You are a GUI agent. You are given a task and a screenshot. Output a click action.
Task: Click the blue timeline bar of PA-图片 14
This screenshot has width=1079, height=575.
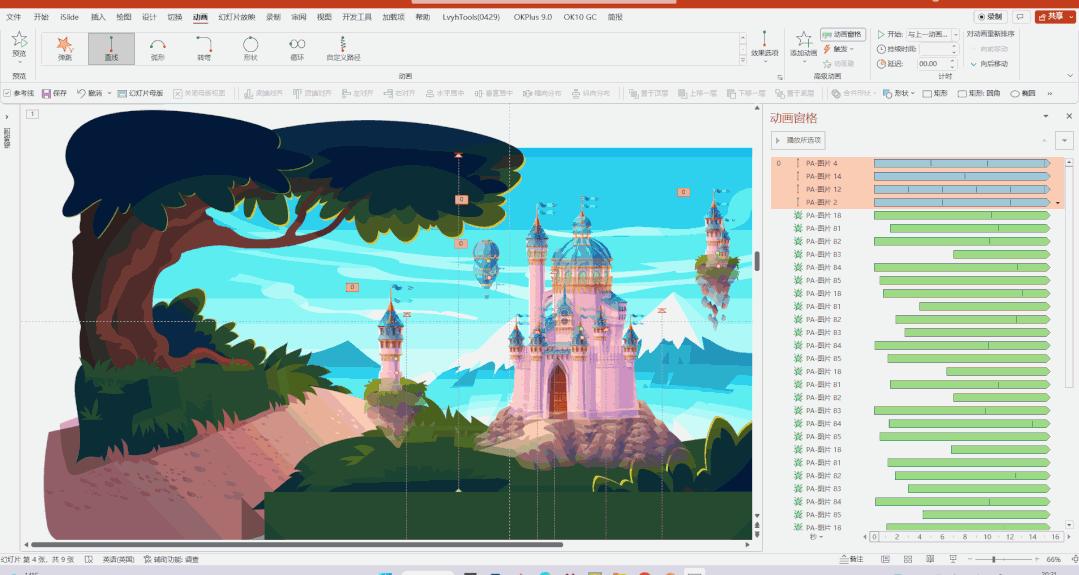961,177
